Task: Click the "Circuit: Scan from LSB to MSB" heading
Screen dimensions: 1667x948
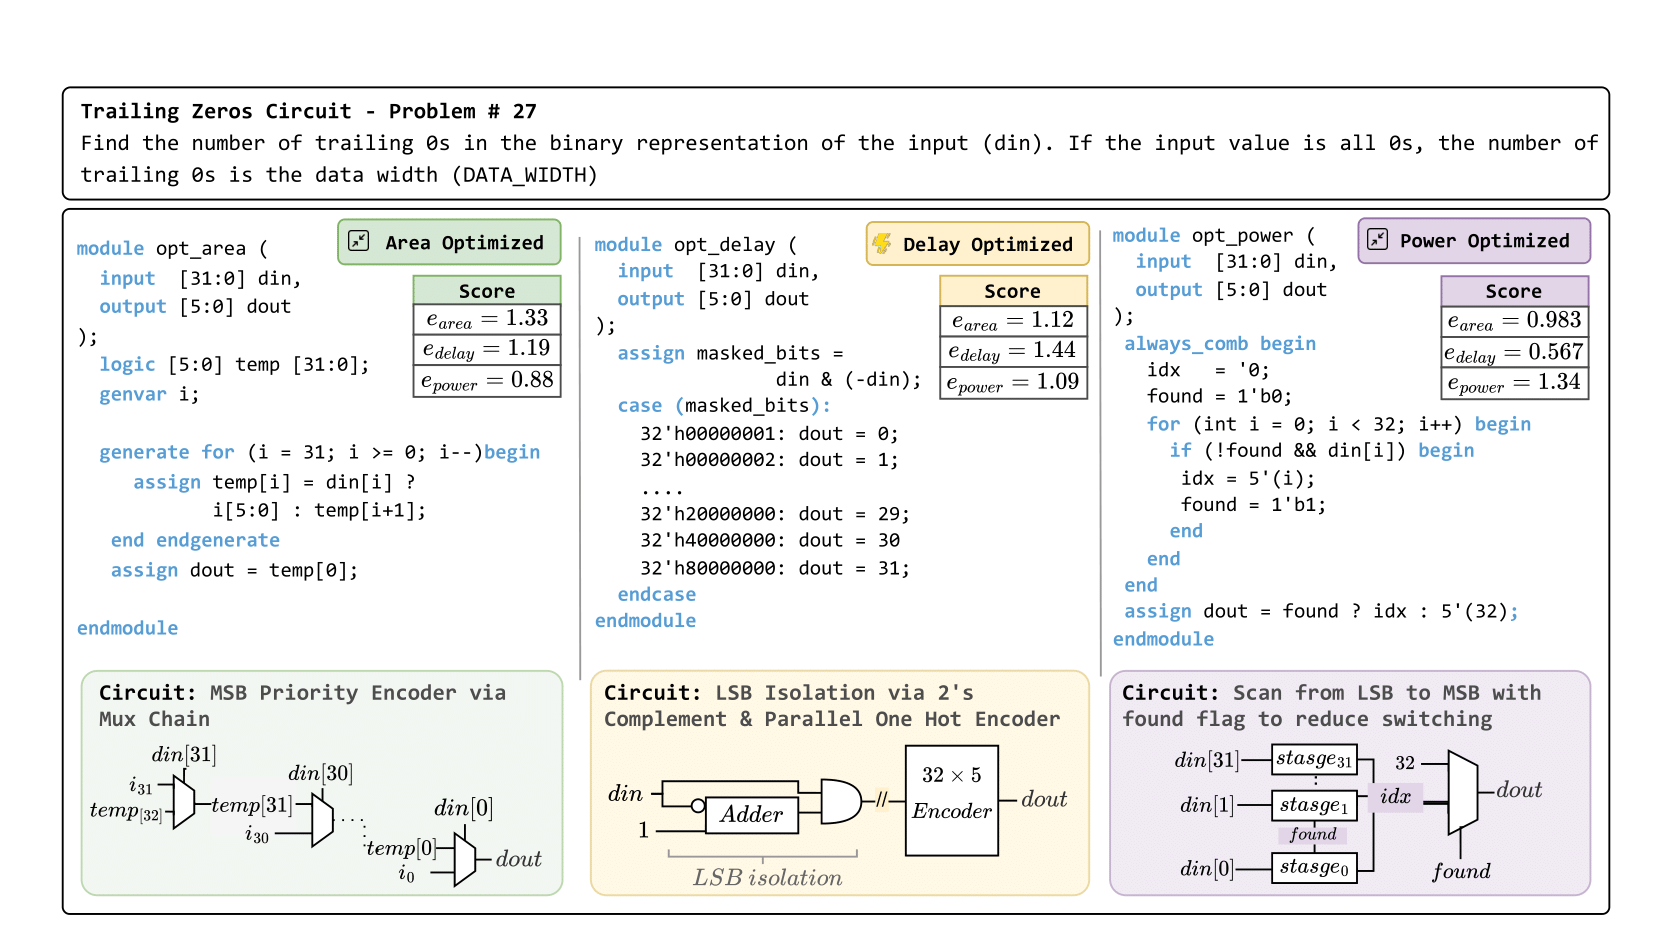Action: [x=1331, y=705]
